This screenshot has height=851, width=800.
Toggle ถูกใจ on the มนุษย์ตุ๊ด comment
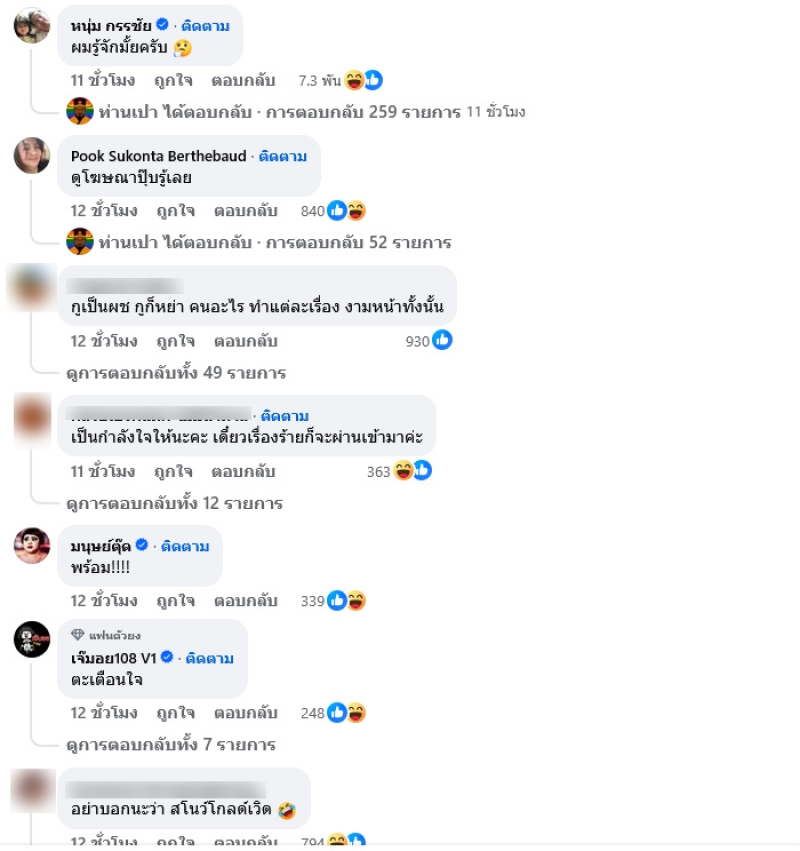coord(175,601)
